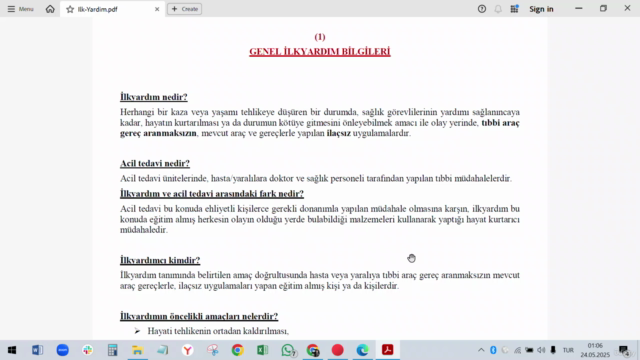
Task: Open Yandex Browser from the taskbar
Action: point(188,350)
